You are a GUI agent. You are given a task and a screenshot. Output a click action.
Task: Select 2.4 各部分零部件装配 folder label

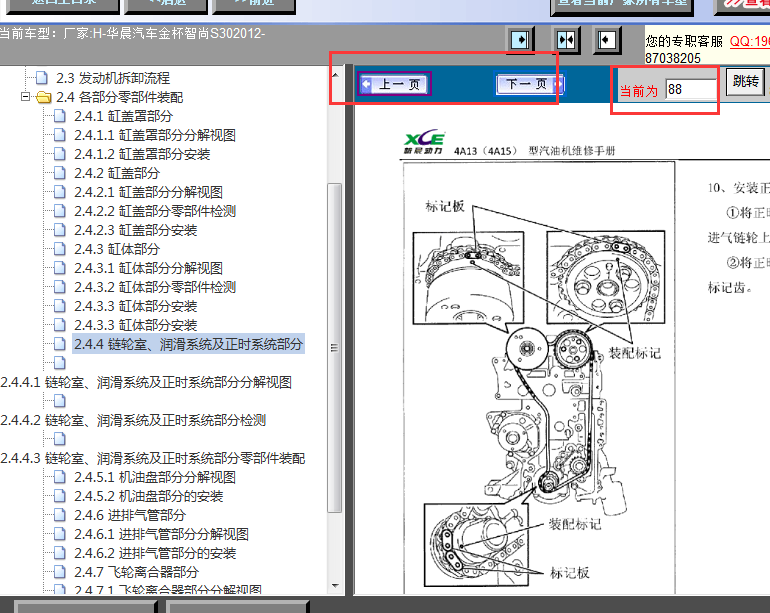119,97
